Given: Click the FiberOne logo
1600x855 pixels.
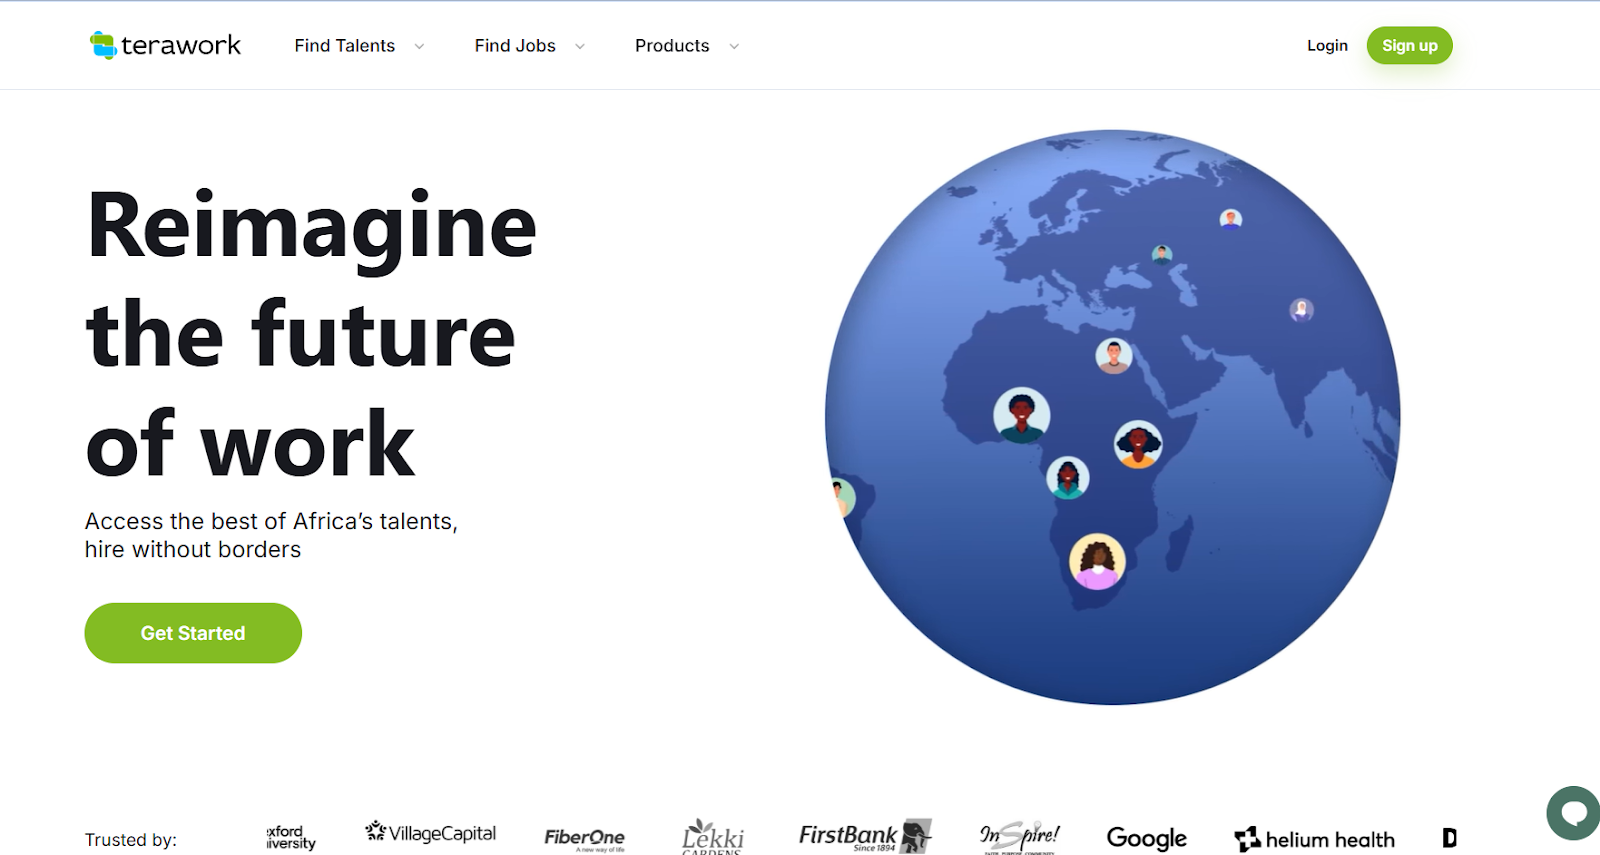Looking at the screenshot, I should tap(584, 838).
